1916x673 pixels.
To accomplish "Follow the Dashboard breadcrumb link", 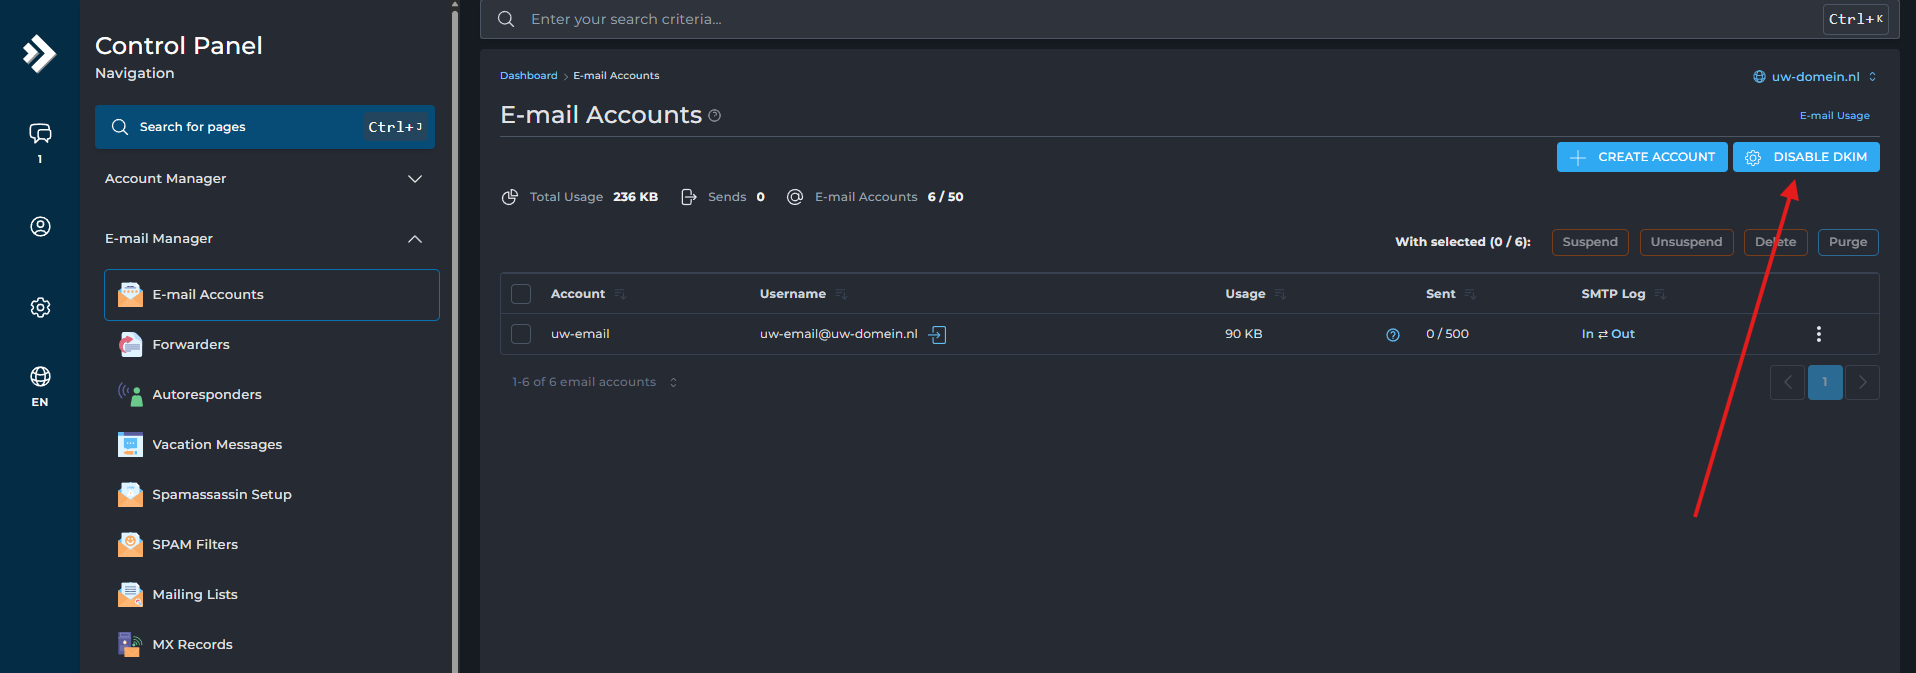I will pos(529,76).
